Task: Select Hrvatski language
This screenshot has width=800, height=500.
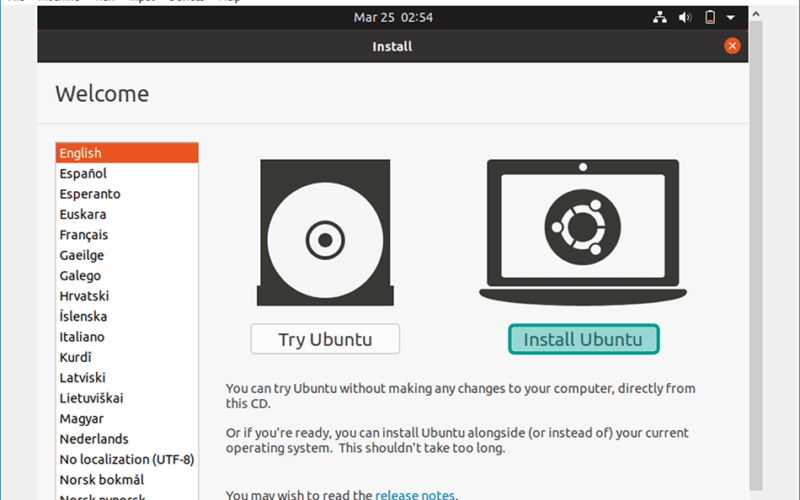Action: tap(127, 296)
